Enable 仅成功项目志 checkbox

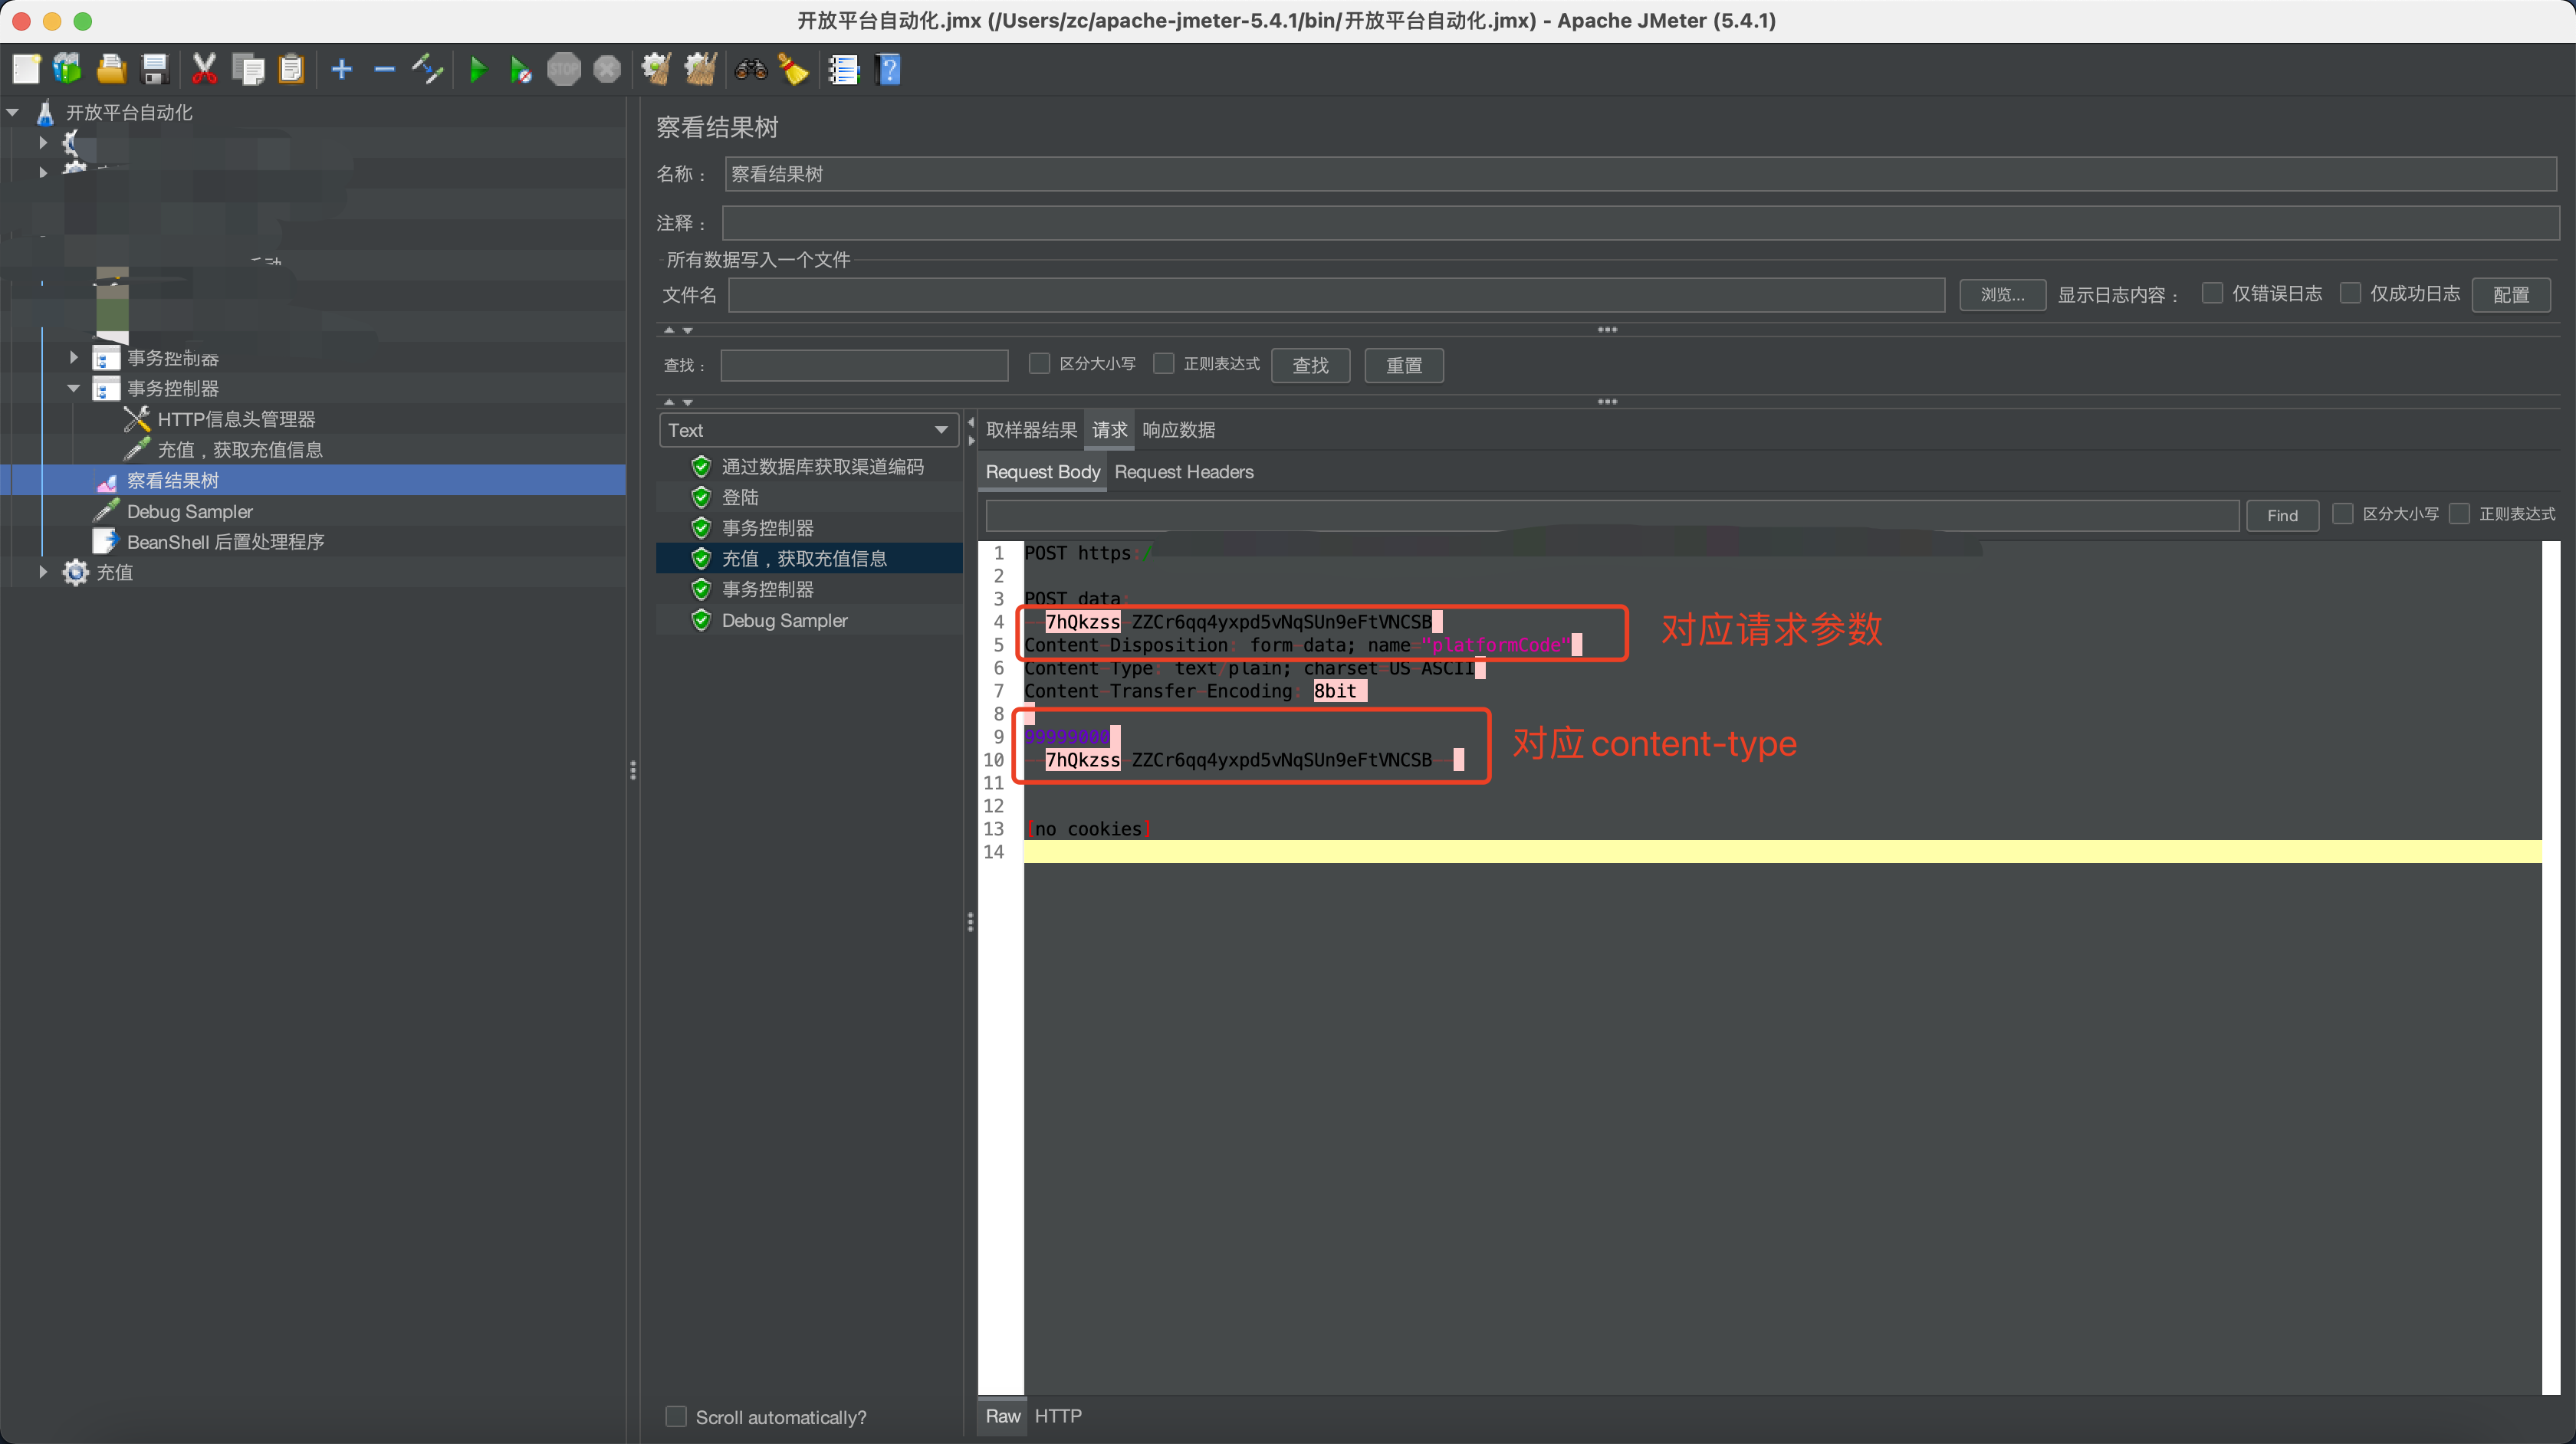2355,296
